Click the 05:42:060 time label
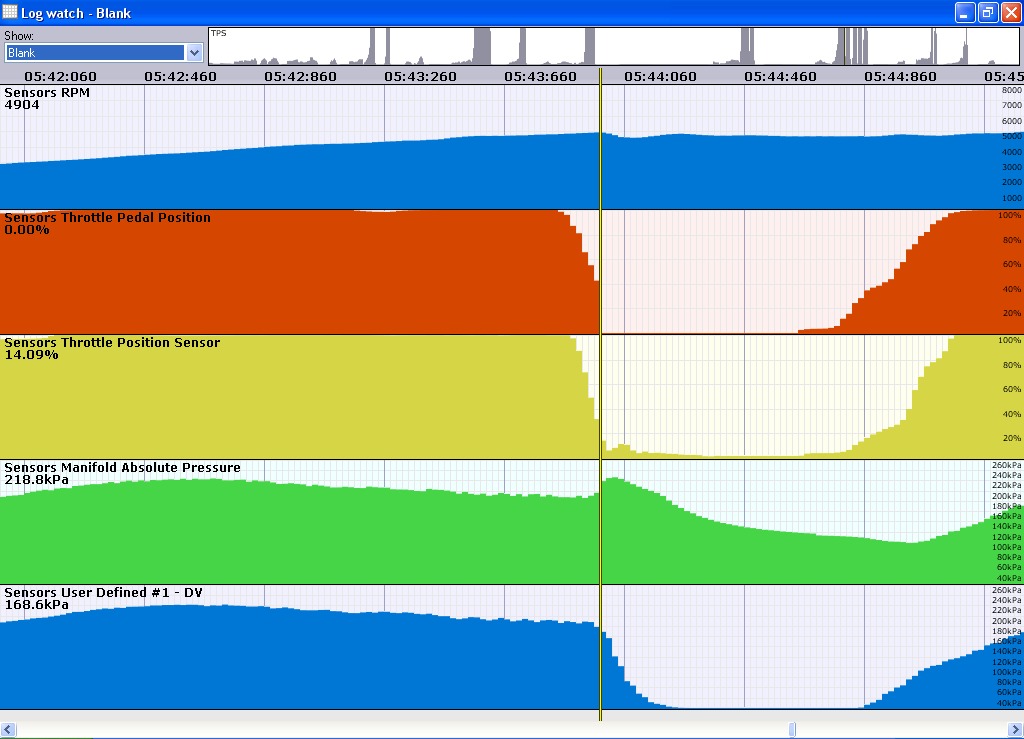This screenshot has width=1024, height=739. 61,76
